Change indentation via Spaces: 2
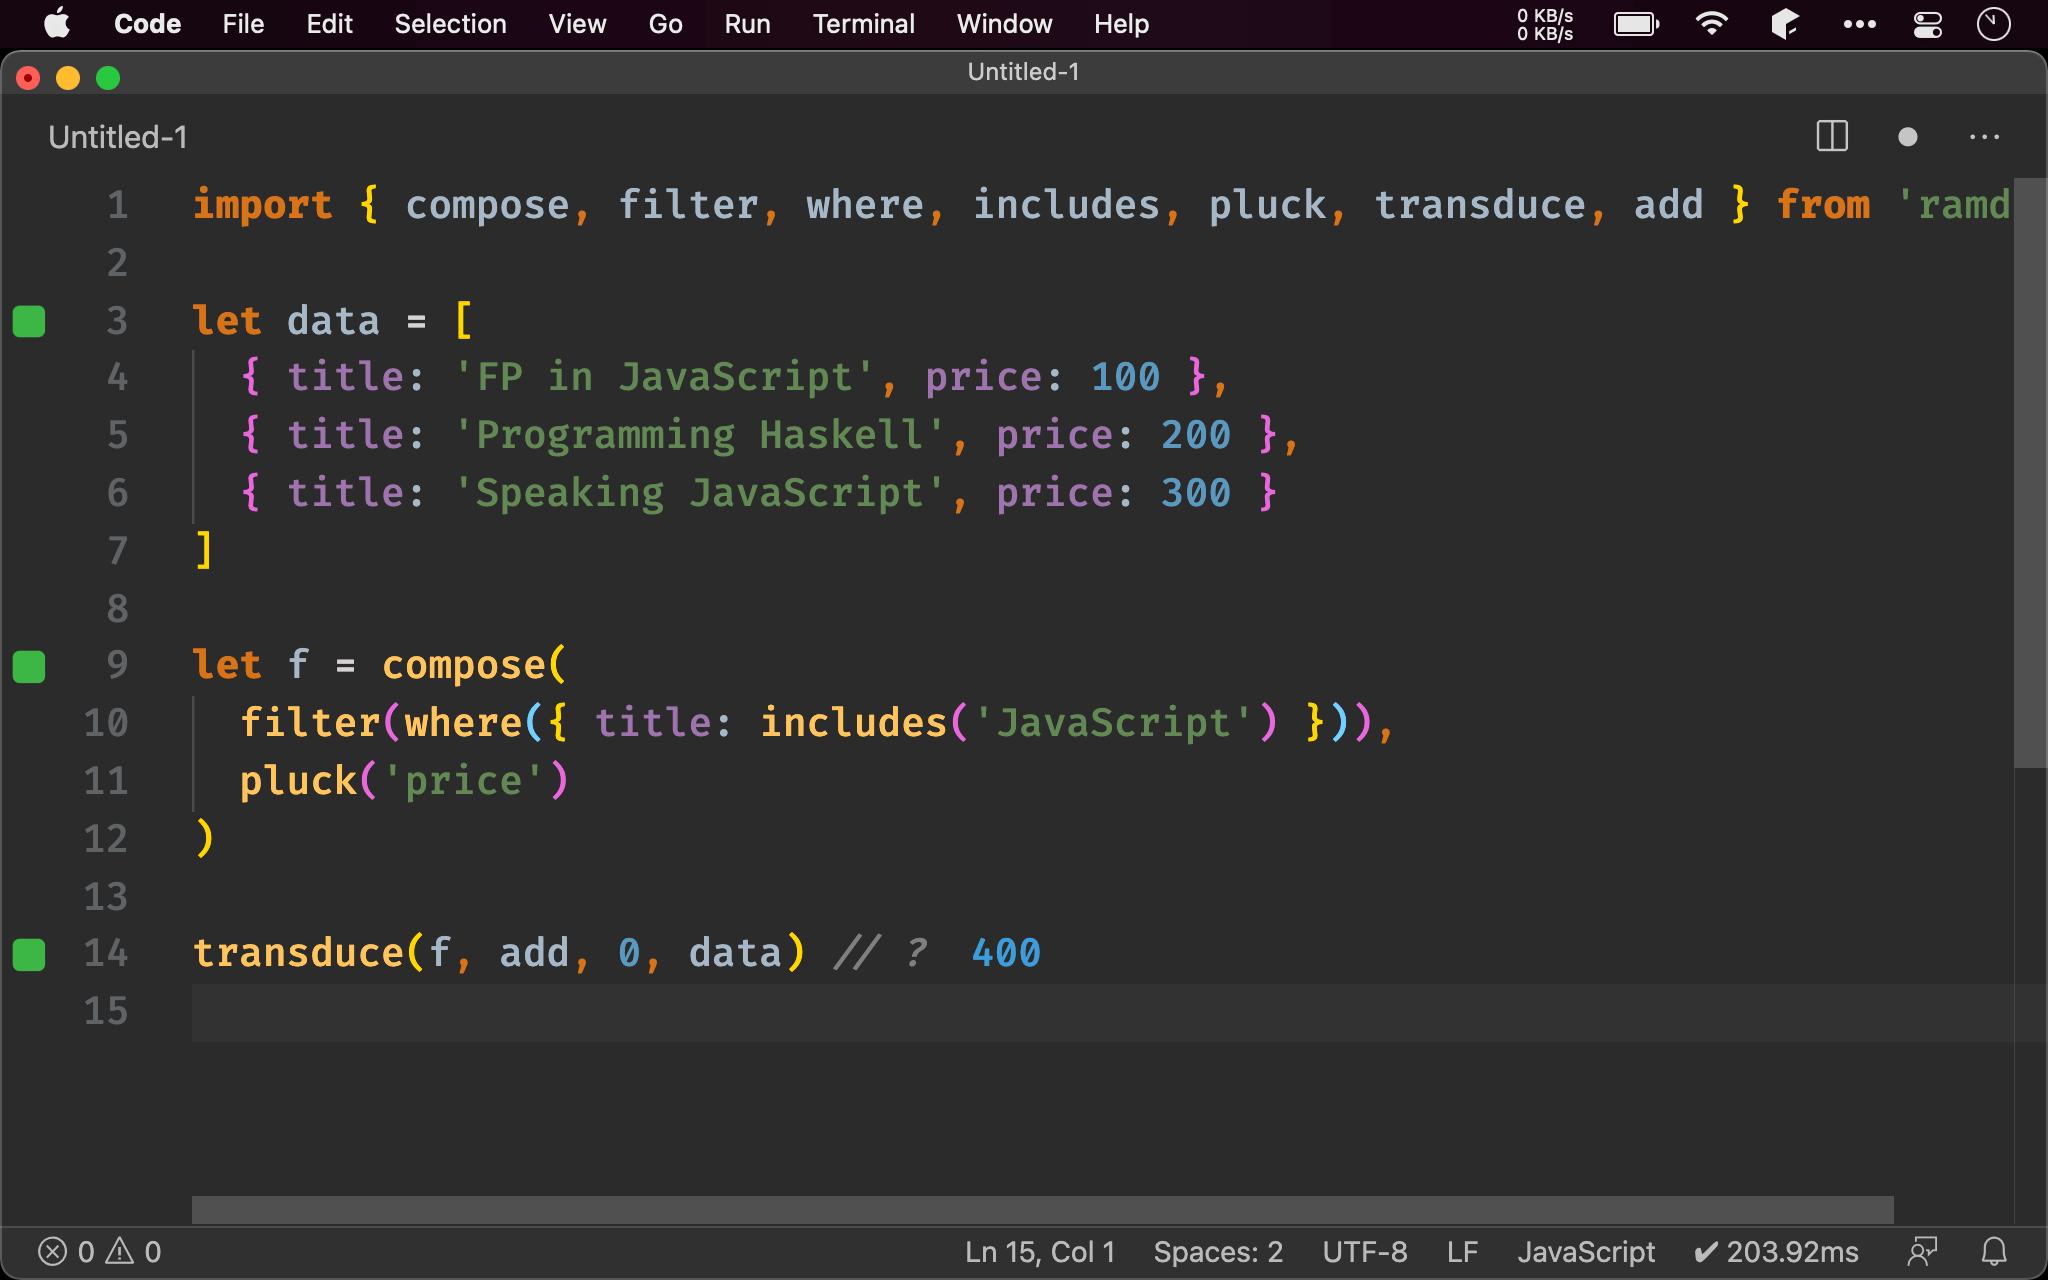This screenshot has width=2048, height=1280. (x=1218, y=1252)
